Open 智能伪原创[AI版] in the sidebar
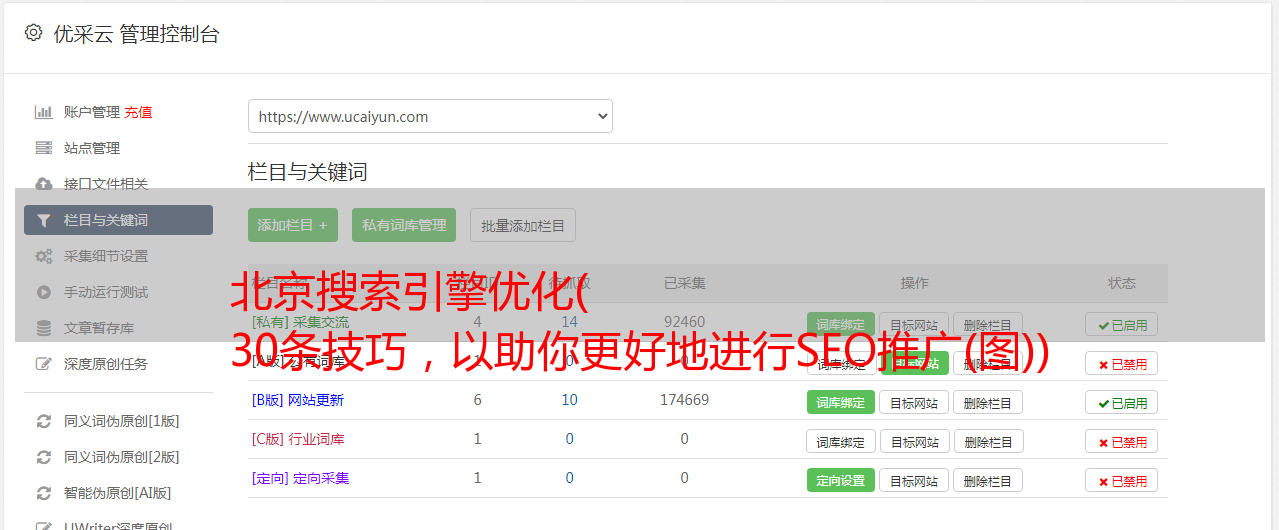1279x530 pixels. 118,493
